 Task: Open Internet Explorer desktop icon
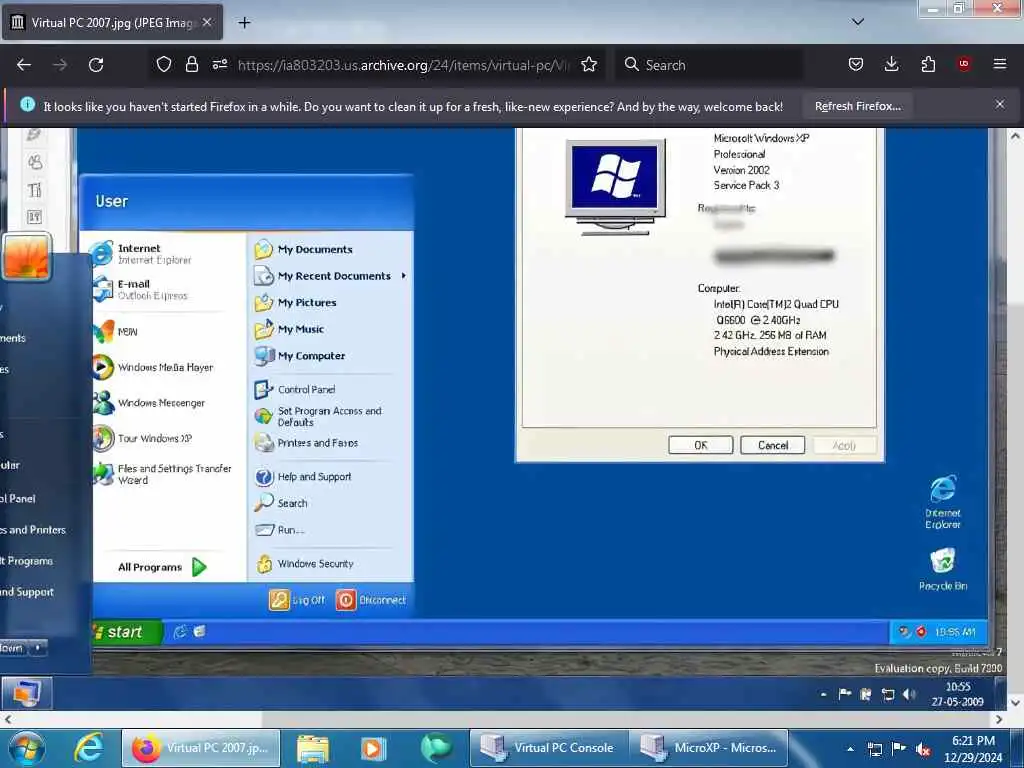point(942,502)
